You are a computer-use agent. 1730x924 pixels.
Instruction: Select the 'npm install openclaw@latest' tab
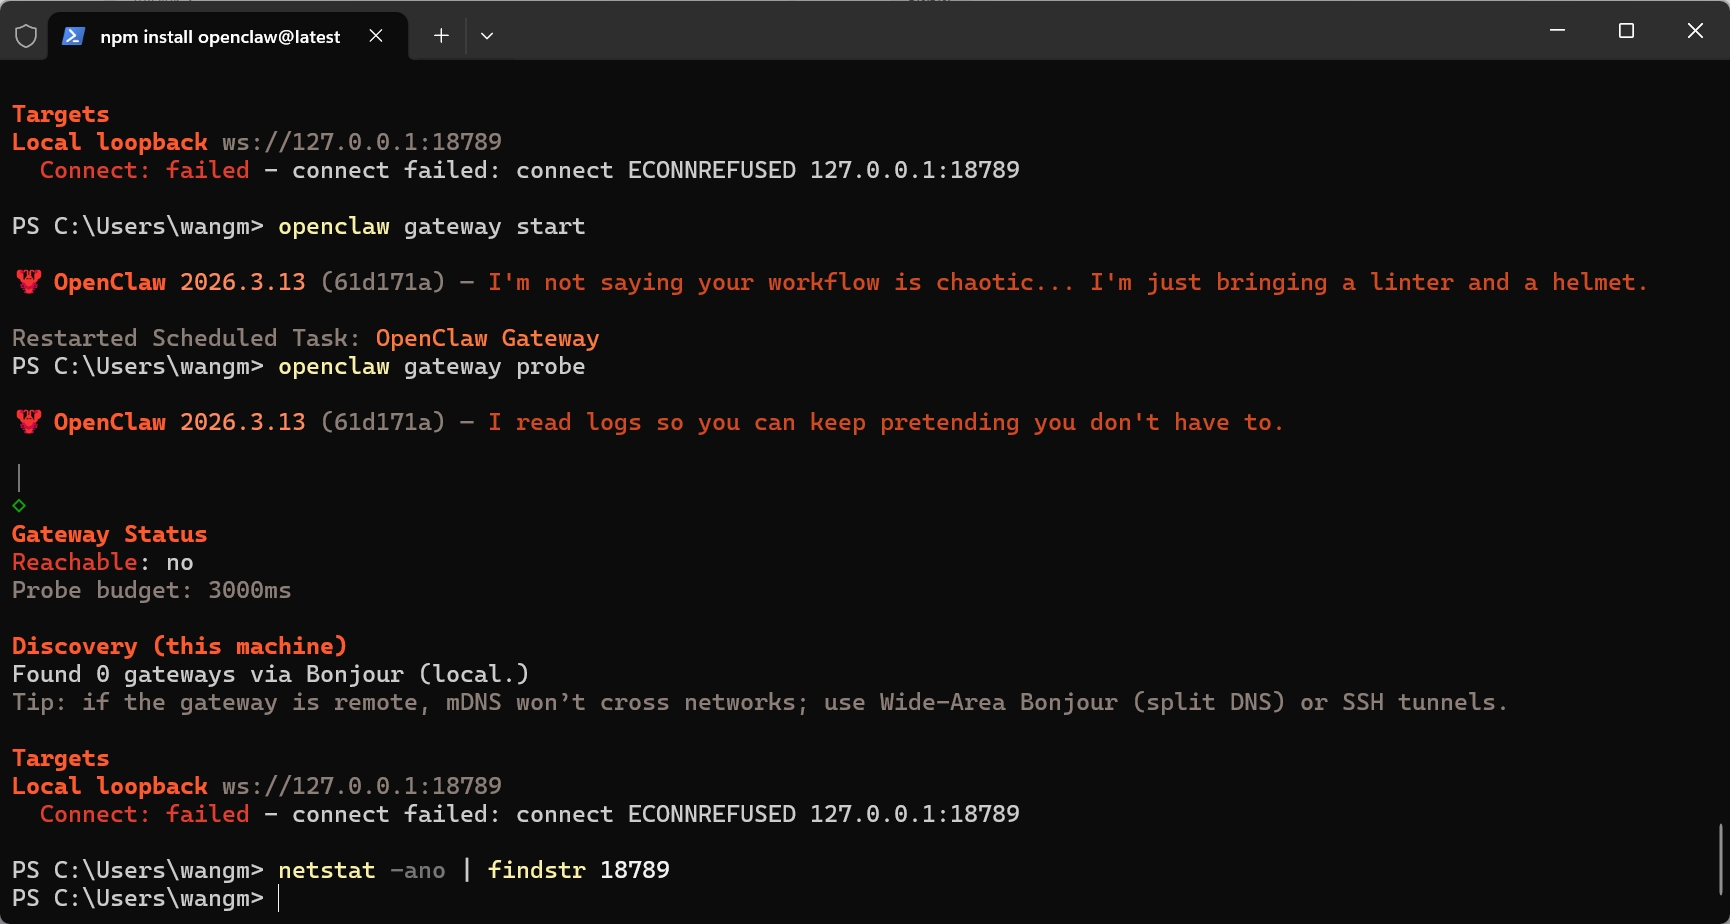tap(220, 37)
